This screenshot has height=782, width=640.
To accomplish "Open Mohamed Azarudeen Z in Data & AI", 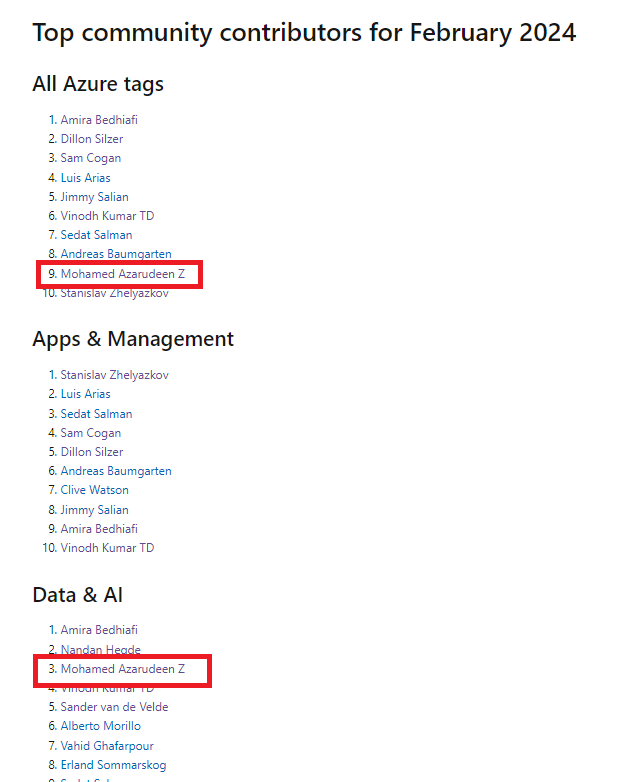I will (123, 669).
